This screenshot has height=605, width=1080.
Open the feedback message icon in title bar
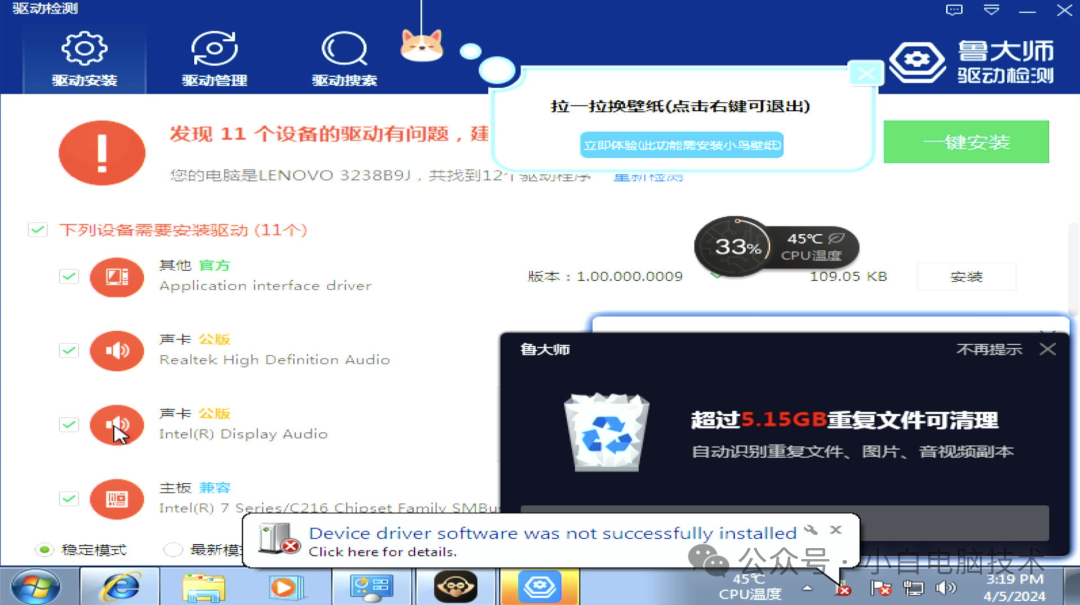point(954,10)
